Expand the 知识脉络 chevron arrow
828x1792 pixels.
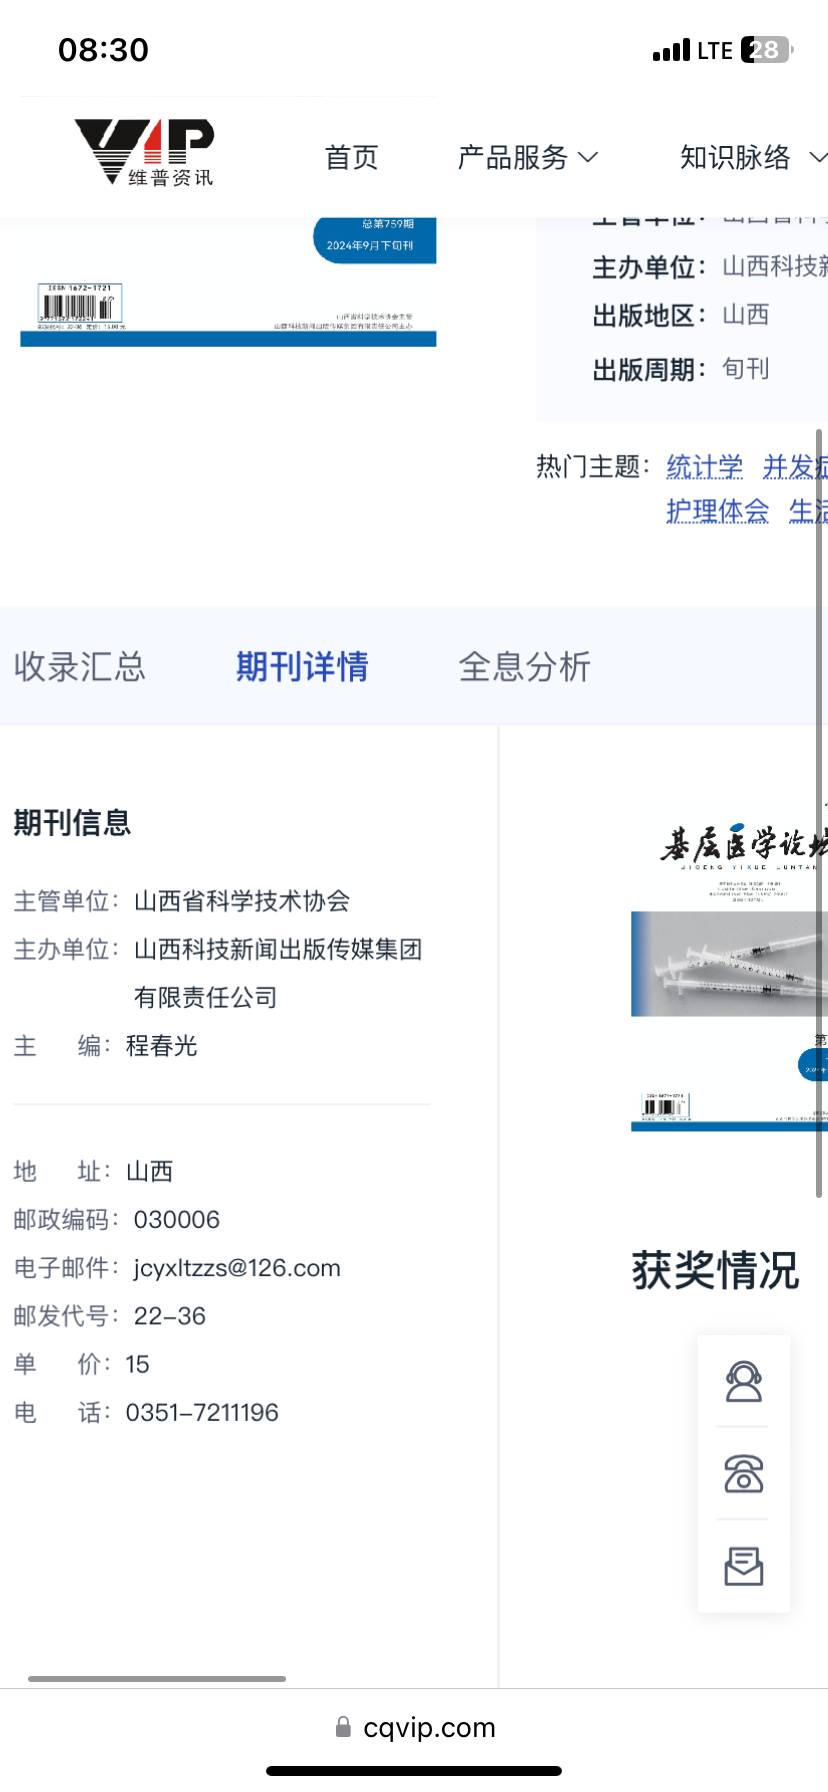click(818, 157)
